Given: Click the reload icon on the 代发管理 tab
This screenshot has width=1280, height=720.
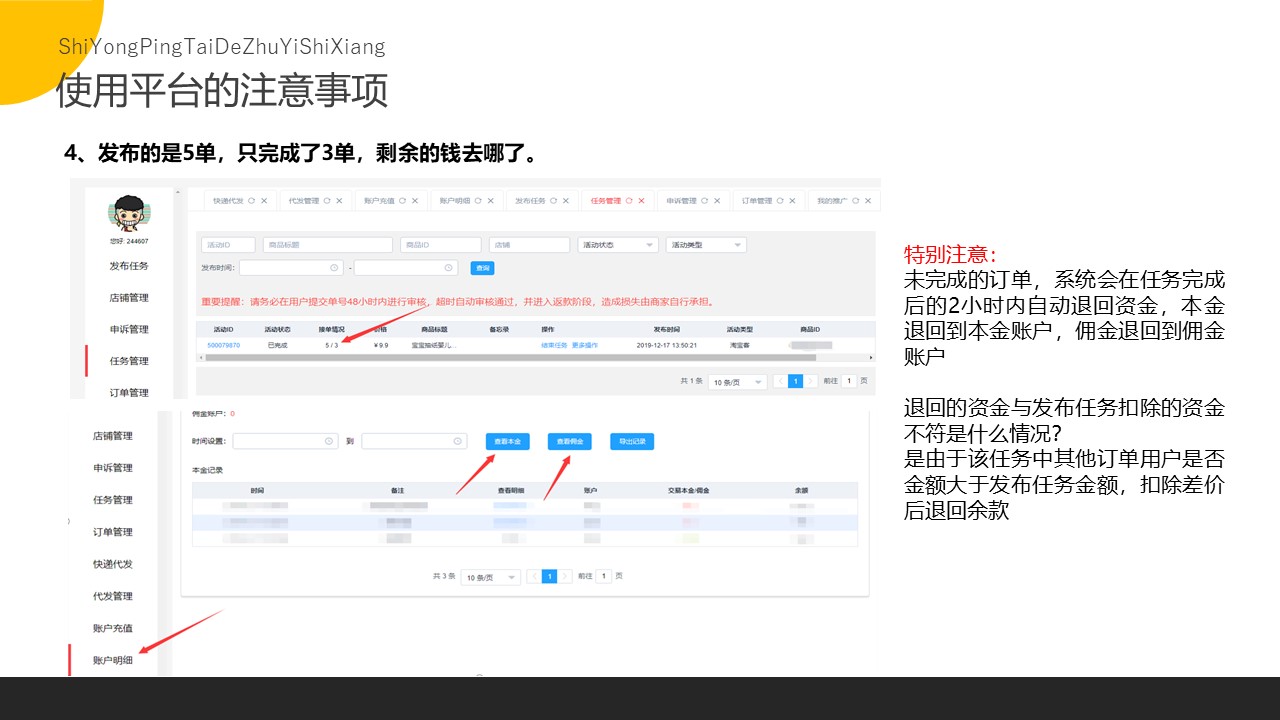Looking at the screenshot, I should point(326,201).
